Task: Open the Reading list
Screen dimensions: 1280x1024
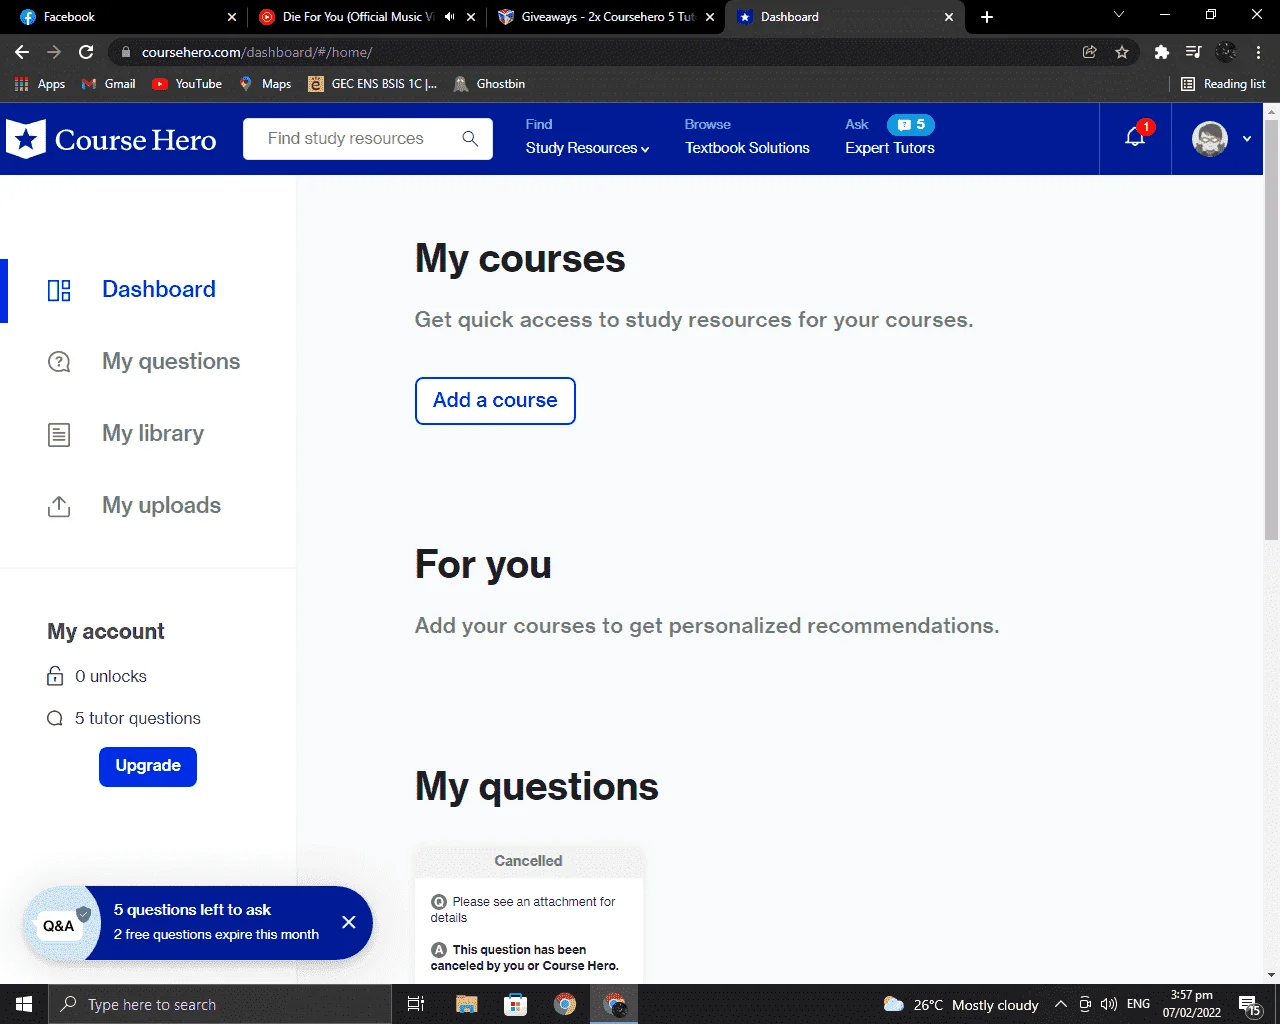Action: (x=1223, y=84)
